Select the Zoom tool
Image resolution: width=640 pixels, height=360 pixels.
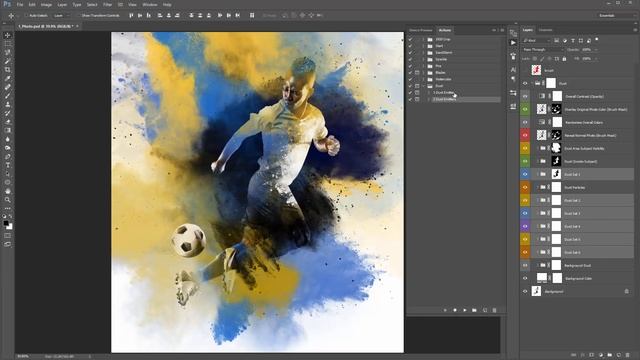pyautogui.click(x=7, y=200)
